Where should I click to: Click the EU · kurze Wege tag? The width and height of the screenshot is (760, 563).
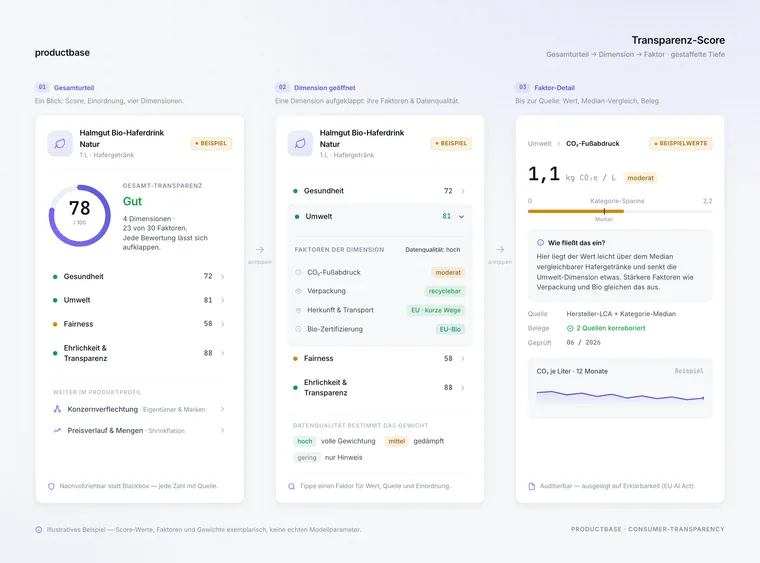[x=436, y=310]
